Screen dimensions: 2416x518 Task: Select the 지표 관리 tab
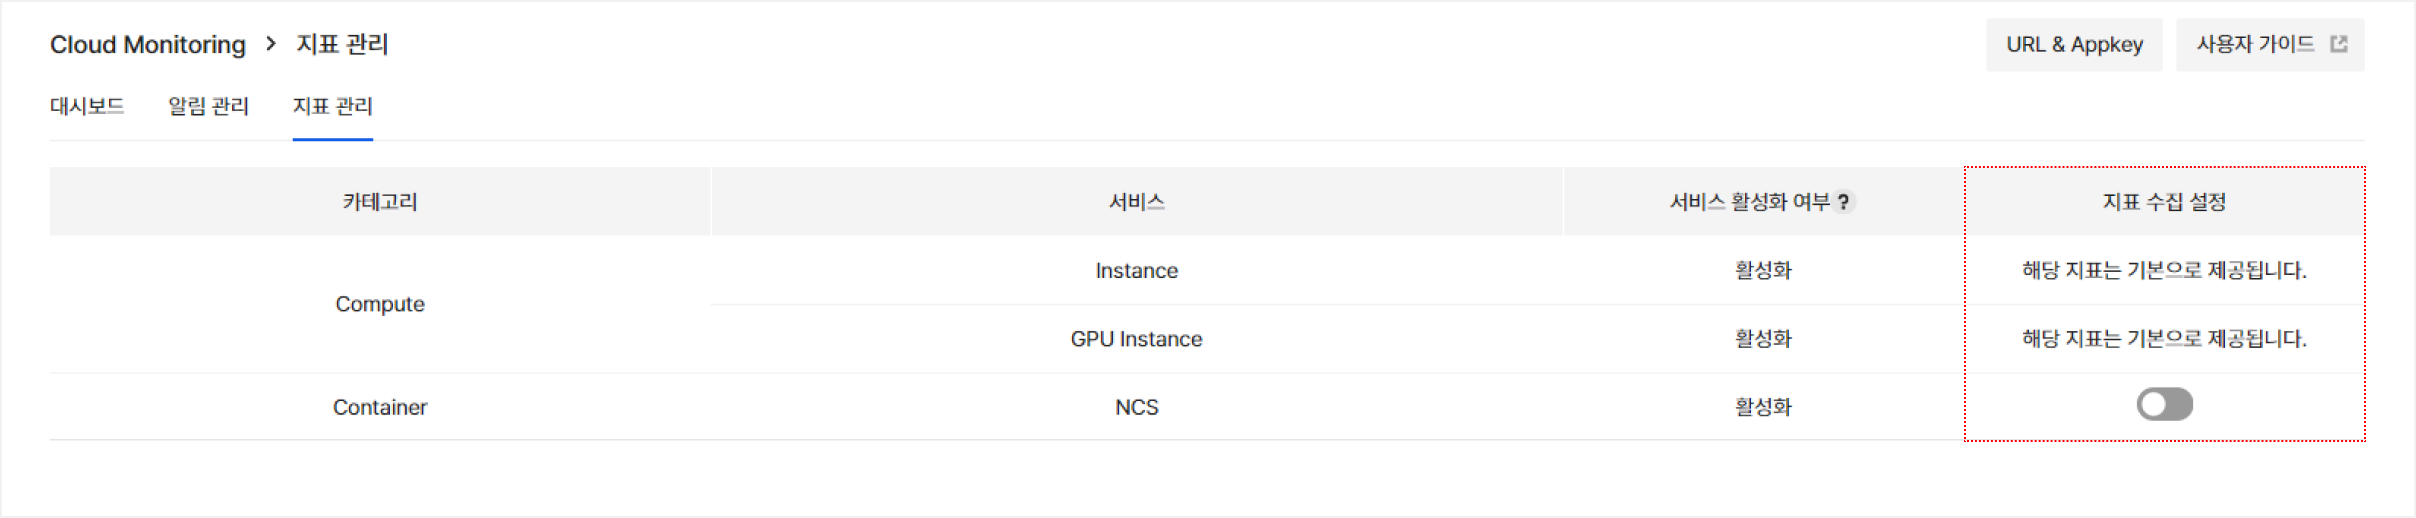point(332,106)
